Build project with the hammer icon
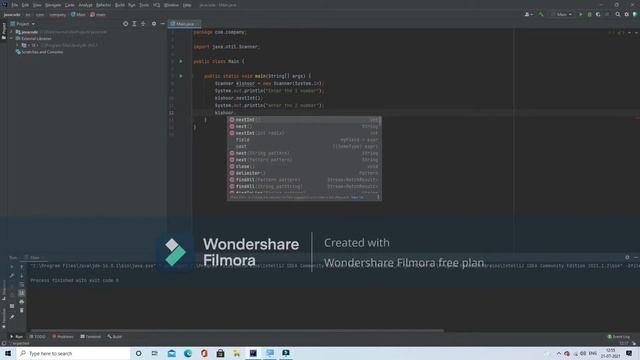 (x=541, y=14)
